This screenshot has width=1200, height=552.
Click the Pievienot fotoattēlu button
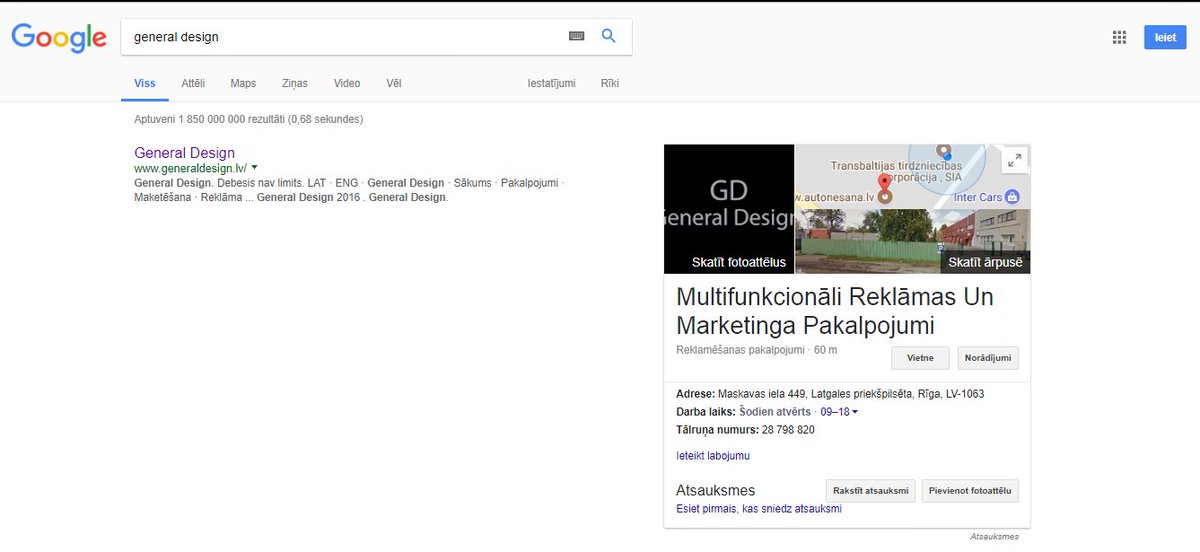click(970, 490)
